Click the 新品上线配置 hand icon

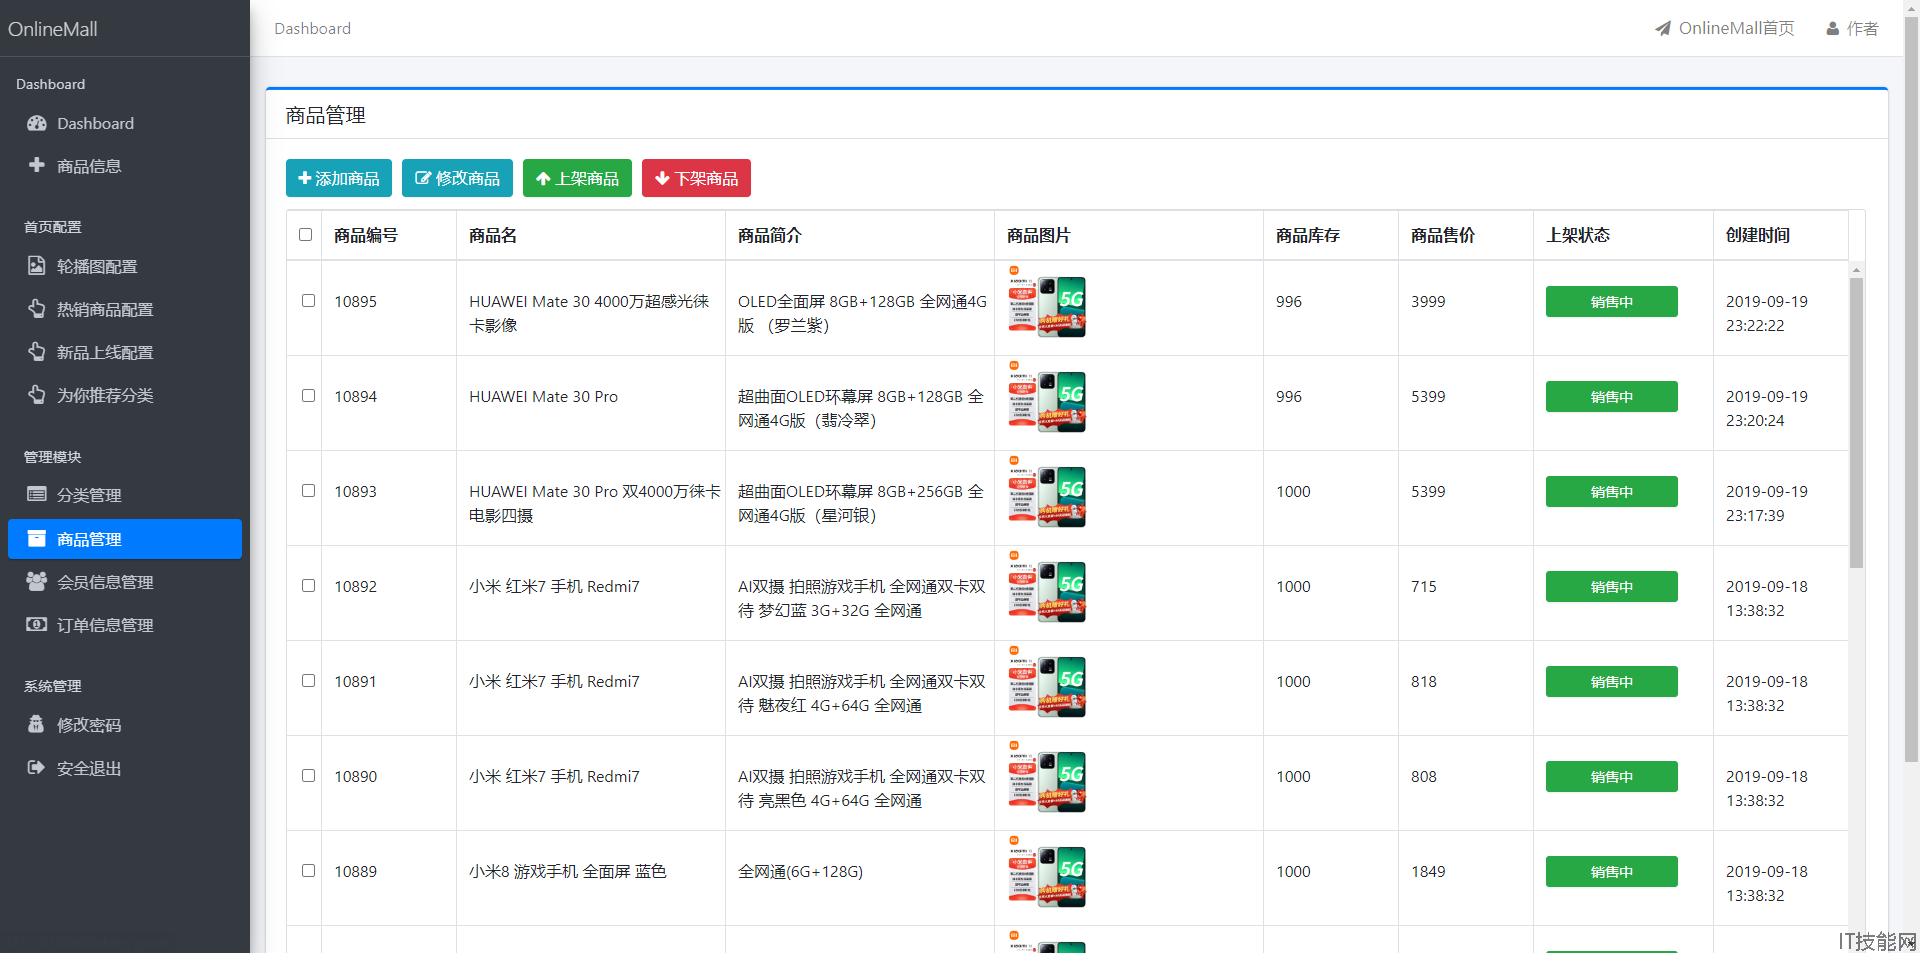pyautogui.click(x=37, y=352)
